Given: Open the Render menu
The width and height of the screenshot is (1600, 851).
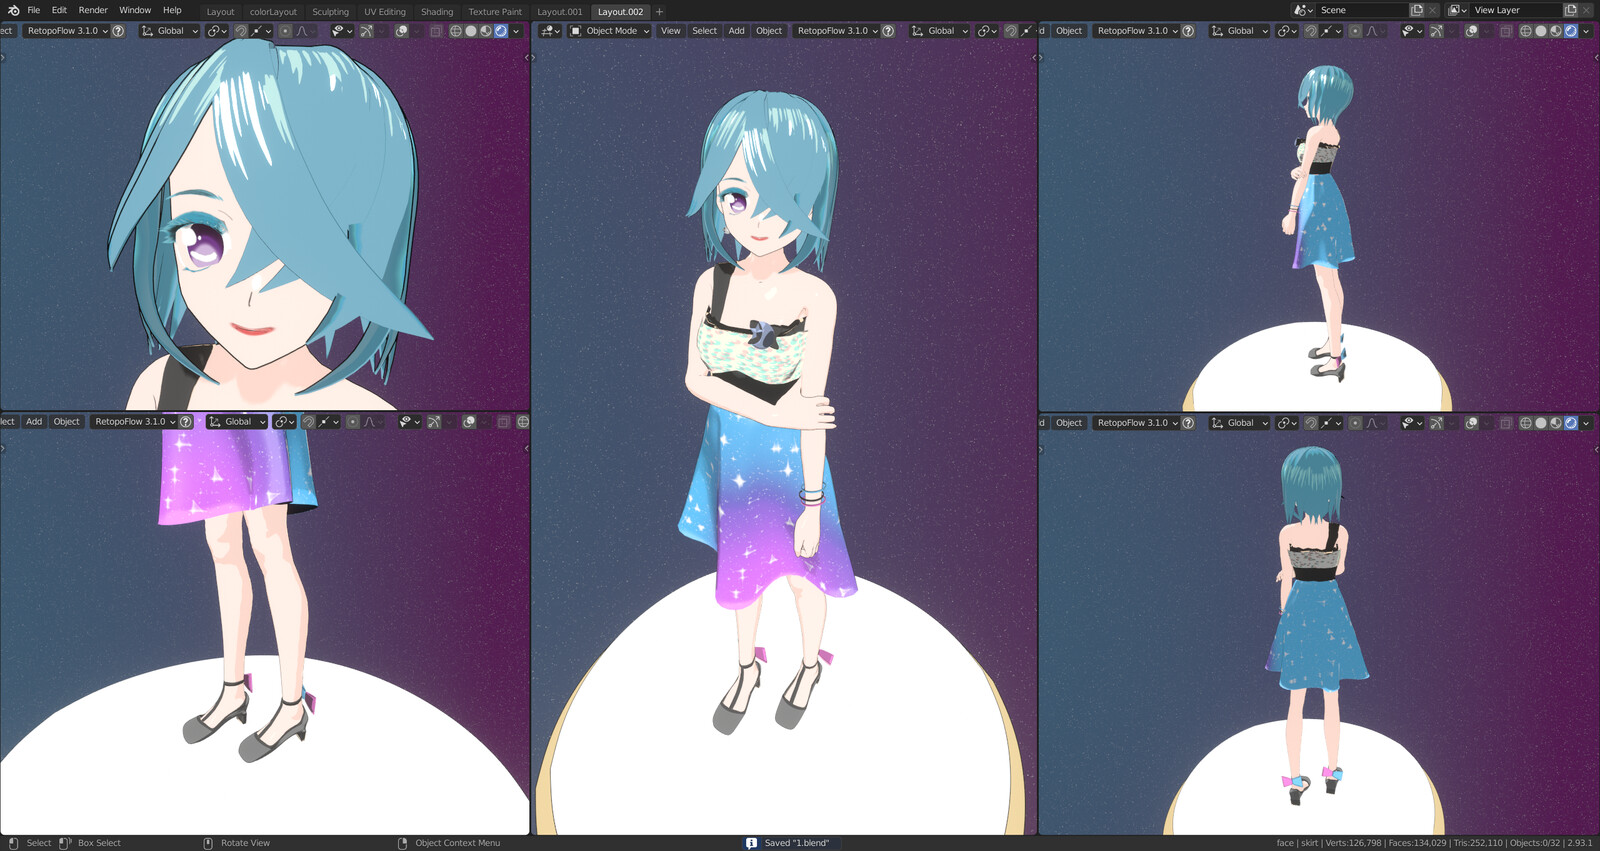Looking at the screenshot, I should [93, 10].
